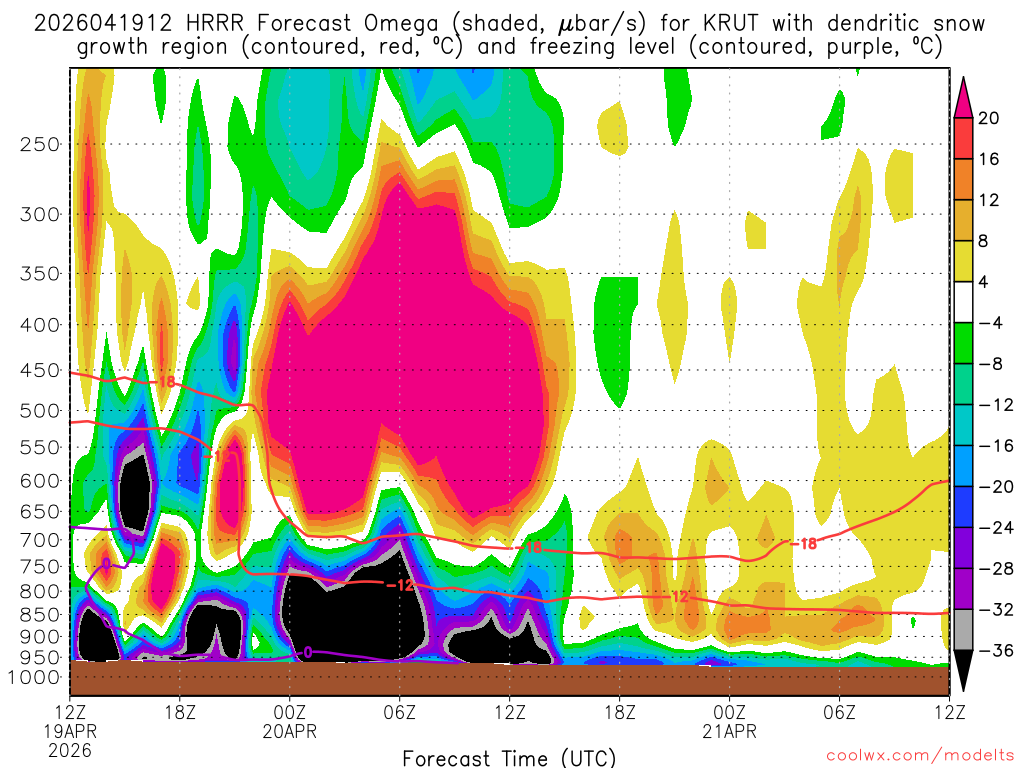The height and width of the screenshot is (768, 1024).
Task: Select the 400 pressure level label
Action: (x=40, y=325)
